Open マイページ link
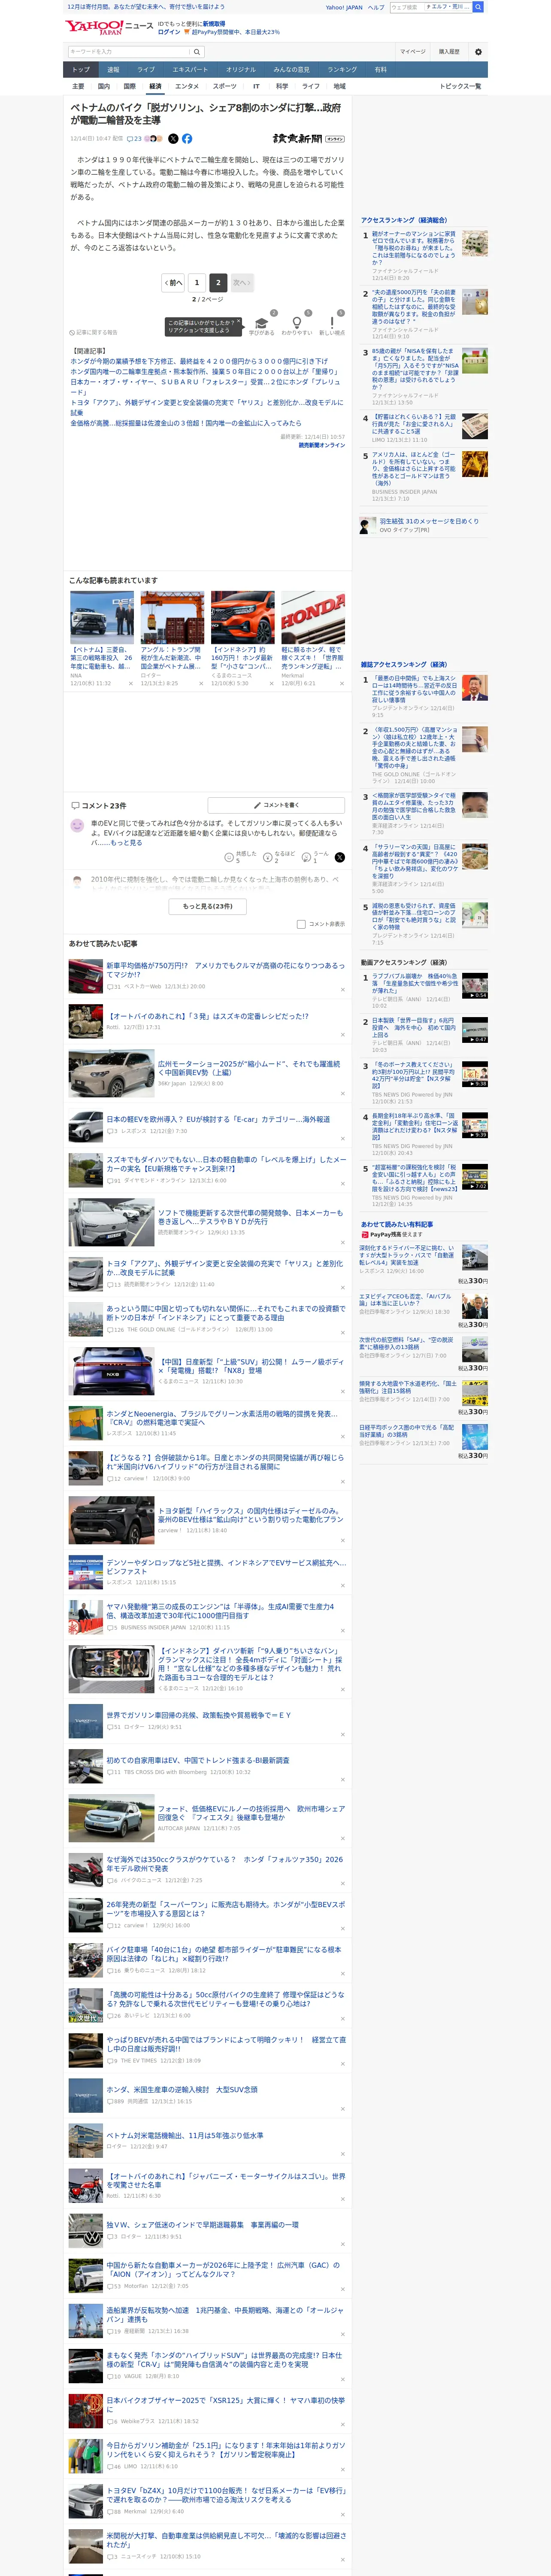This screenshot has height=2576, width=551. [412, 51]
